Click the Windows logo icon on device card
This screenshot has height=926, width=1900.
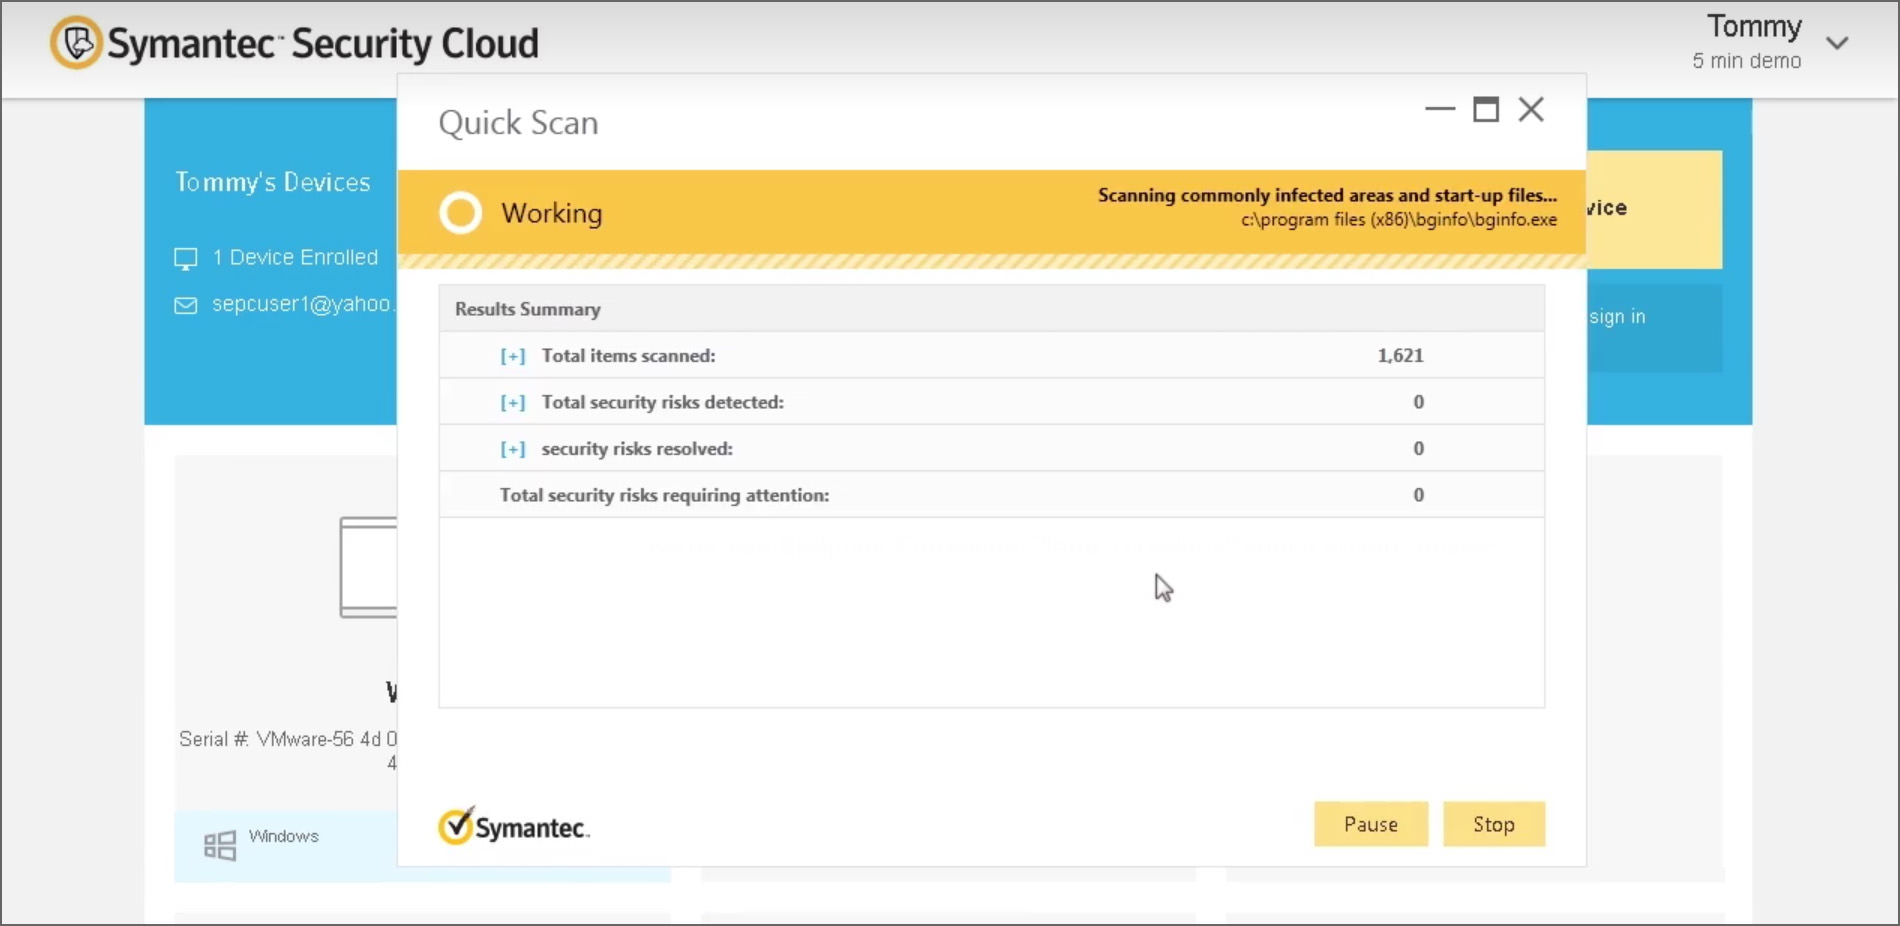(220, 845)
